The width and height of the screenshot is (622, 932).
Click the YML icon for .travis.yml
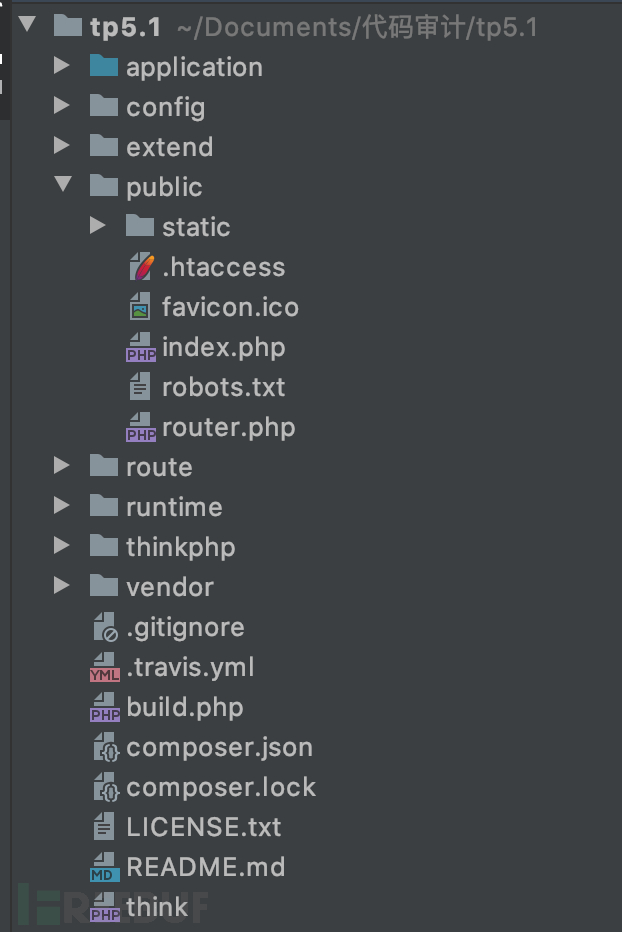coord(105,667)
